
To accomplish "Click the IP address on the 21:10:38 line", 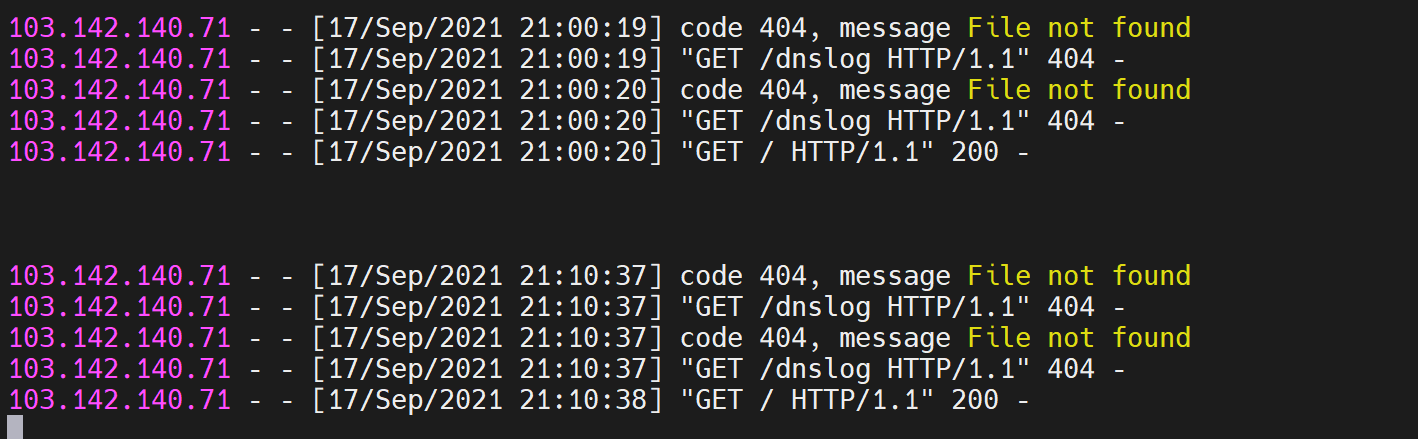I will pyautogui.click(x=120, y=400).
